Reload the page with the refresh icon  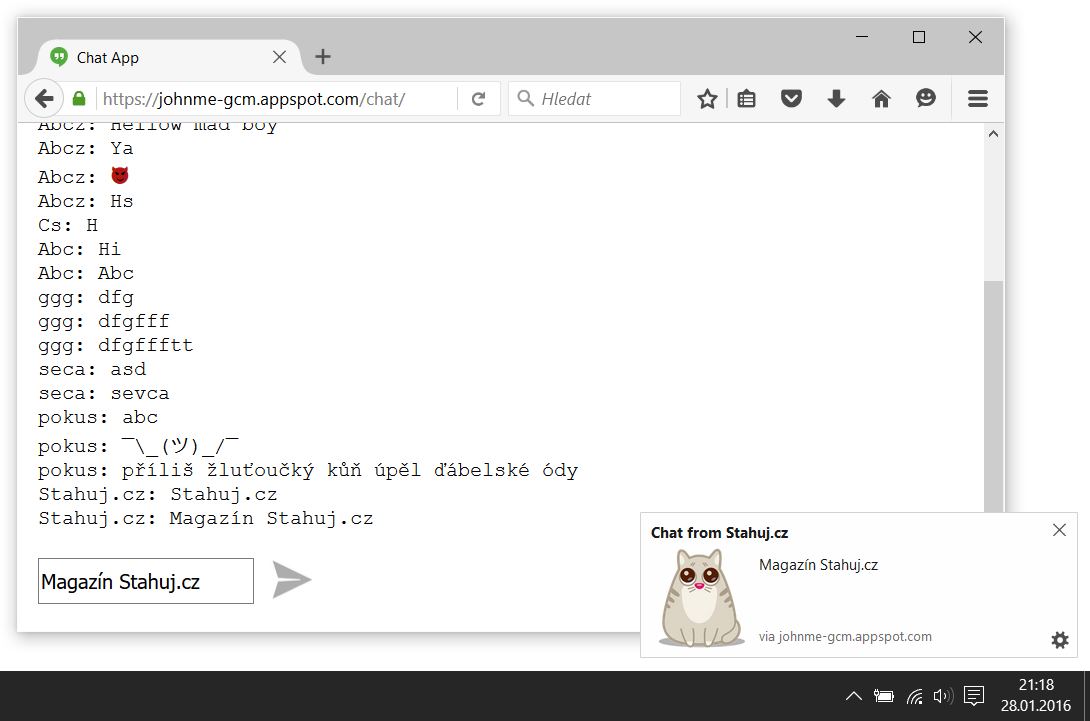pyautogui.click(x=478, y=99)
